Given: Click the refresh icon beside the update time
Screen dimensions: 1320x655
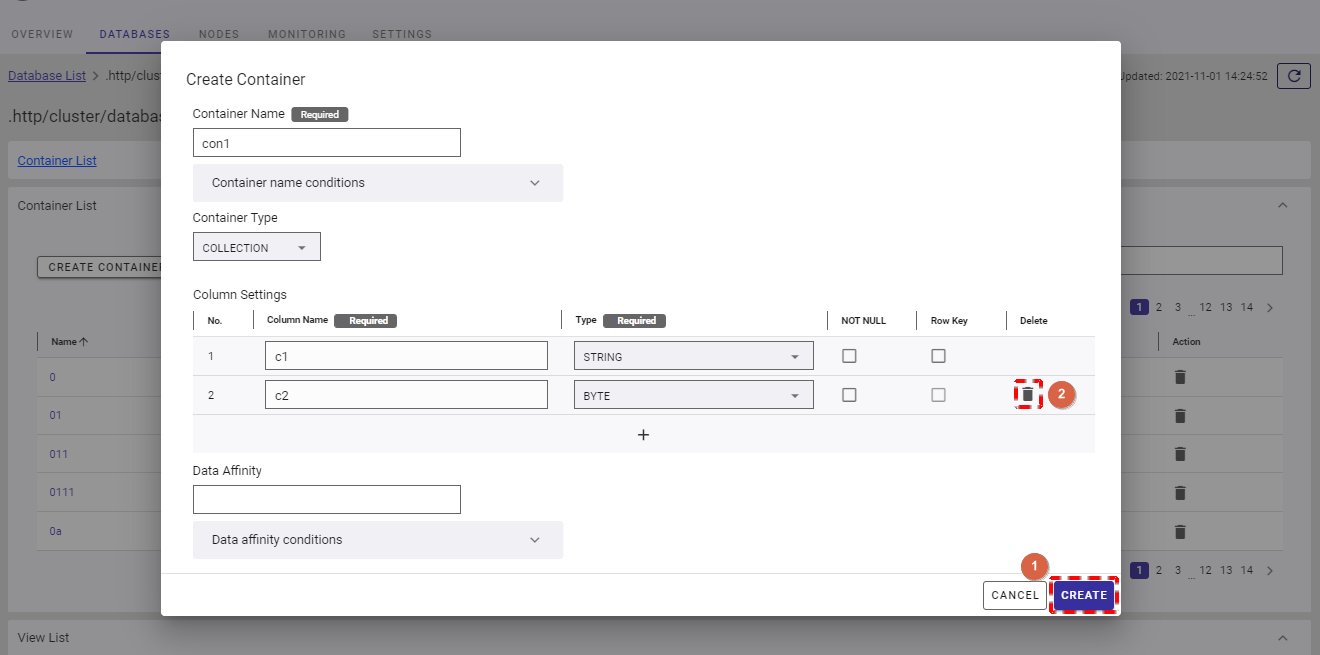Looking at the screenshot, I should coord(1294,76).
